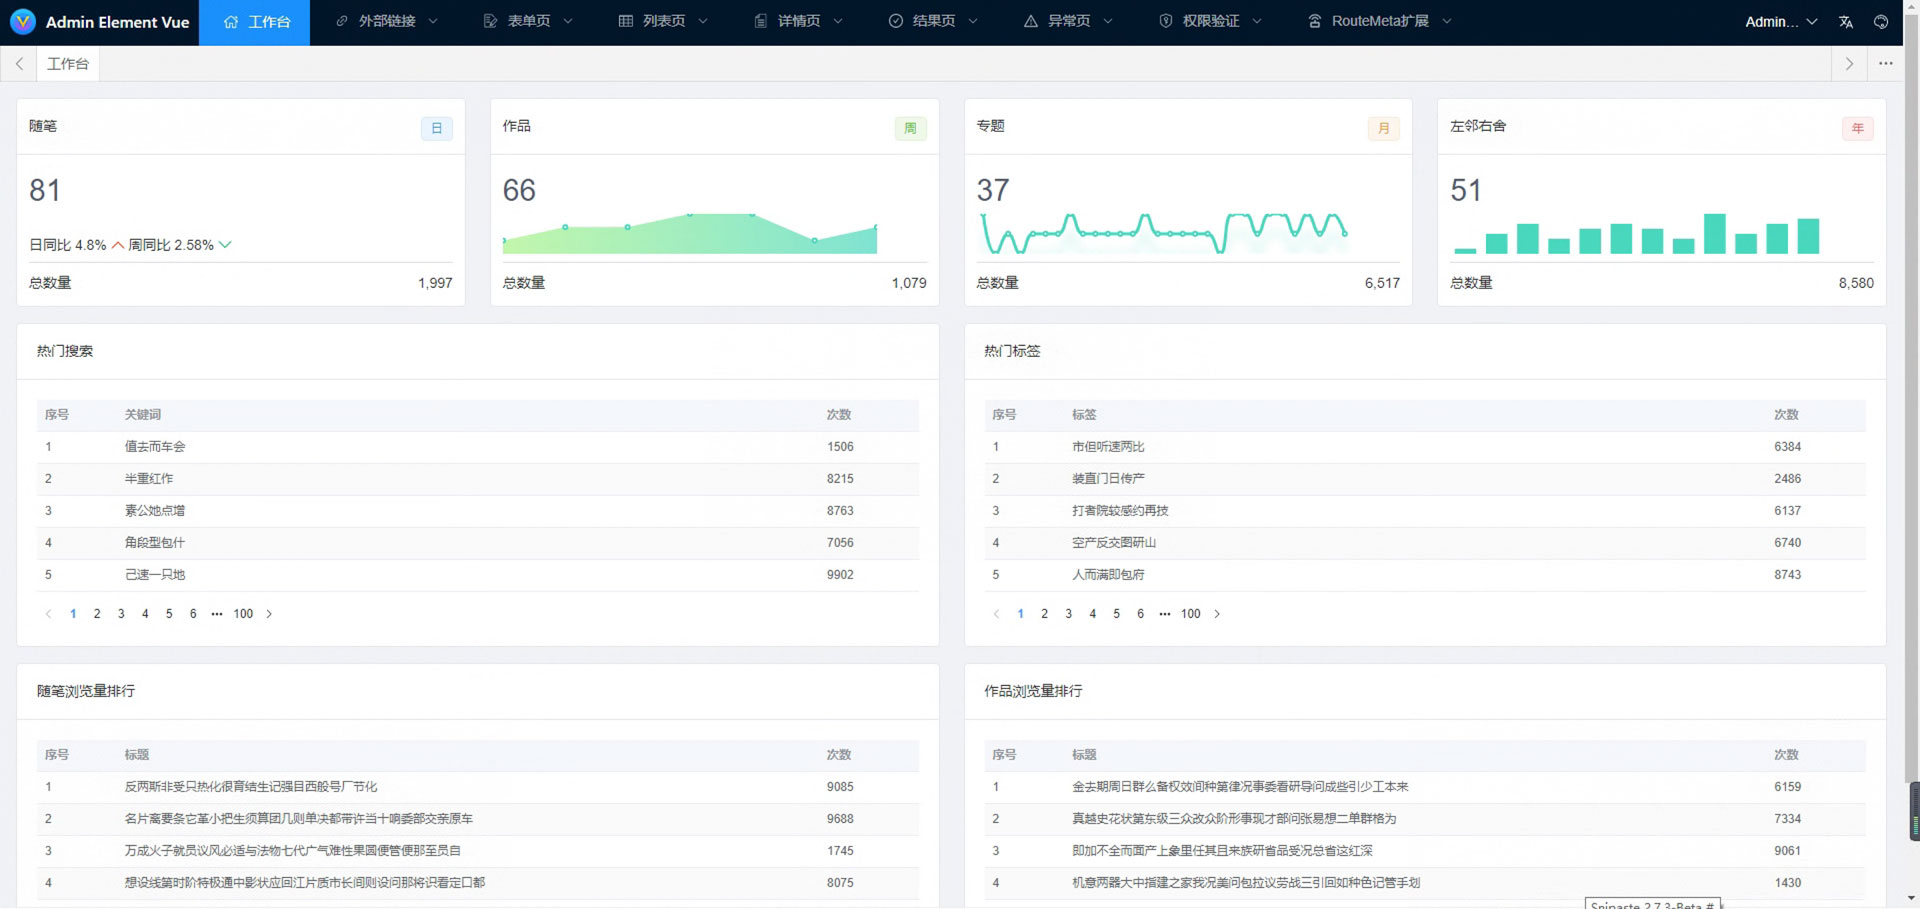Click the Admin Element Vue logo icon
The height and width of the screenshot is (909, 1920).
22,21
